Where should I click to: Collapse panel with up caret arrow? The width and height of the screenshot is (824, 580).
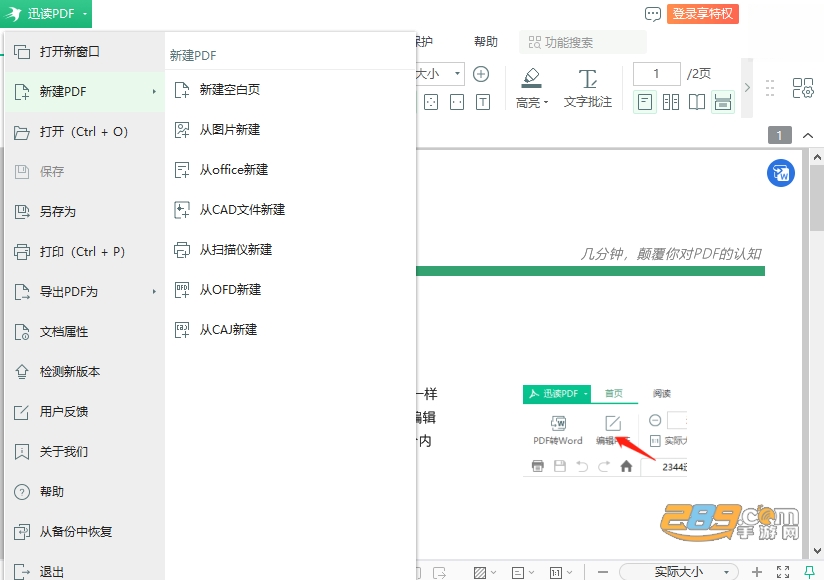808,136
